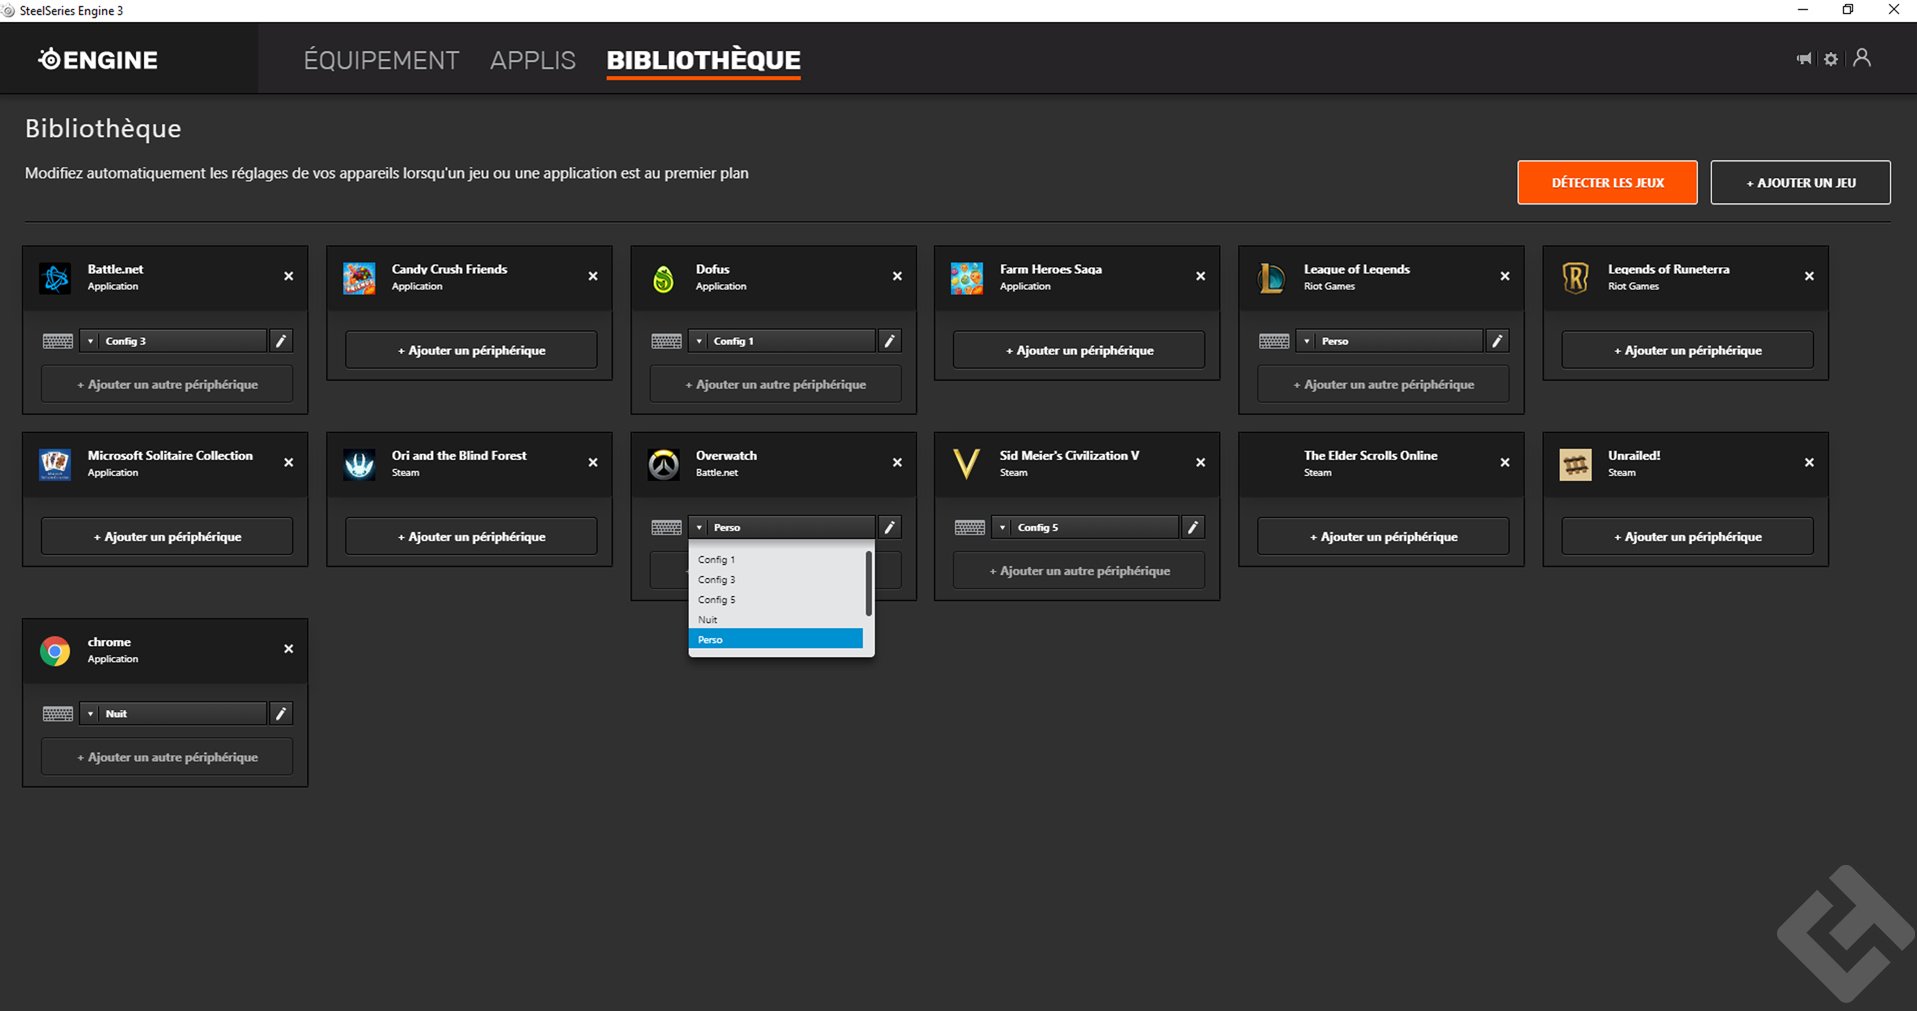1917x1011 pixels.
Task: Select Config 3 in the dropdown list
Action: click(776, 580)
